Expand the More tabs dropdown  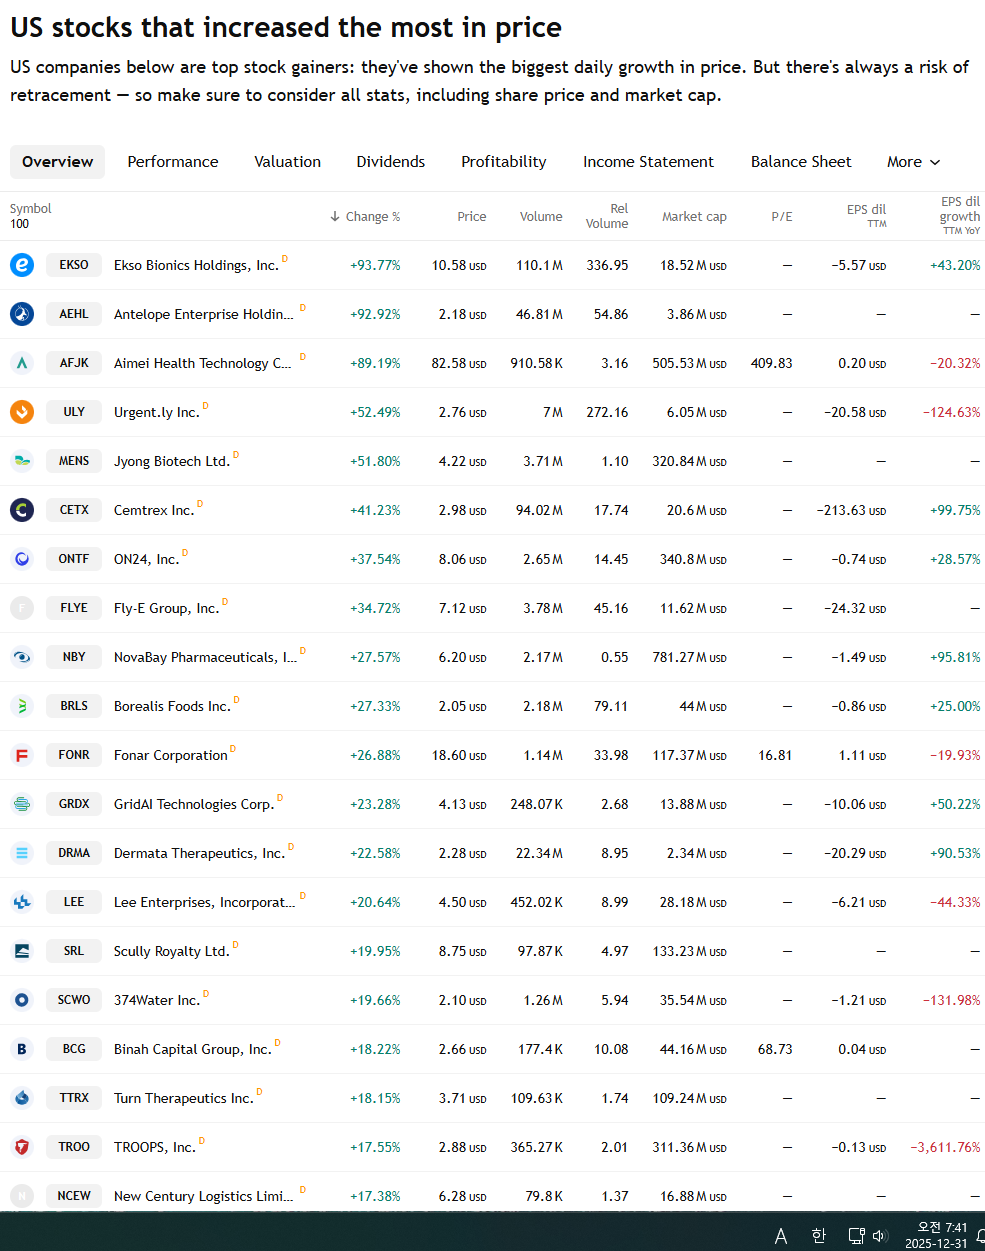(913, 162)
